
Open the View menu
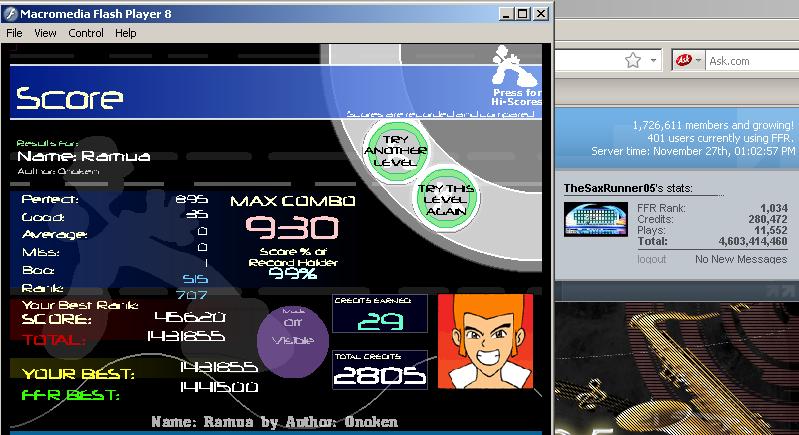point(45,33)
